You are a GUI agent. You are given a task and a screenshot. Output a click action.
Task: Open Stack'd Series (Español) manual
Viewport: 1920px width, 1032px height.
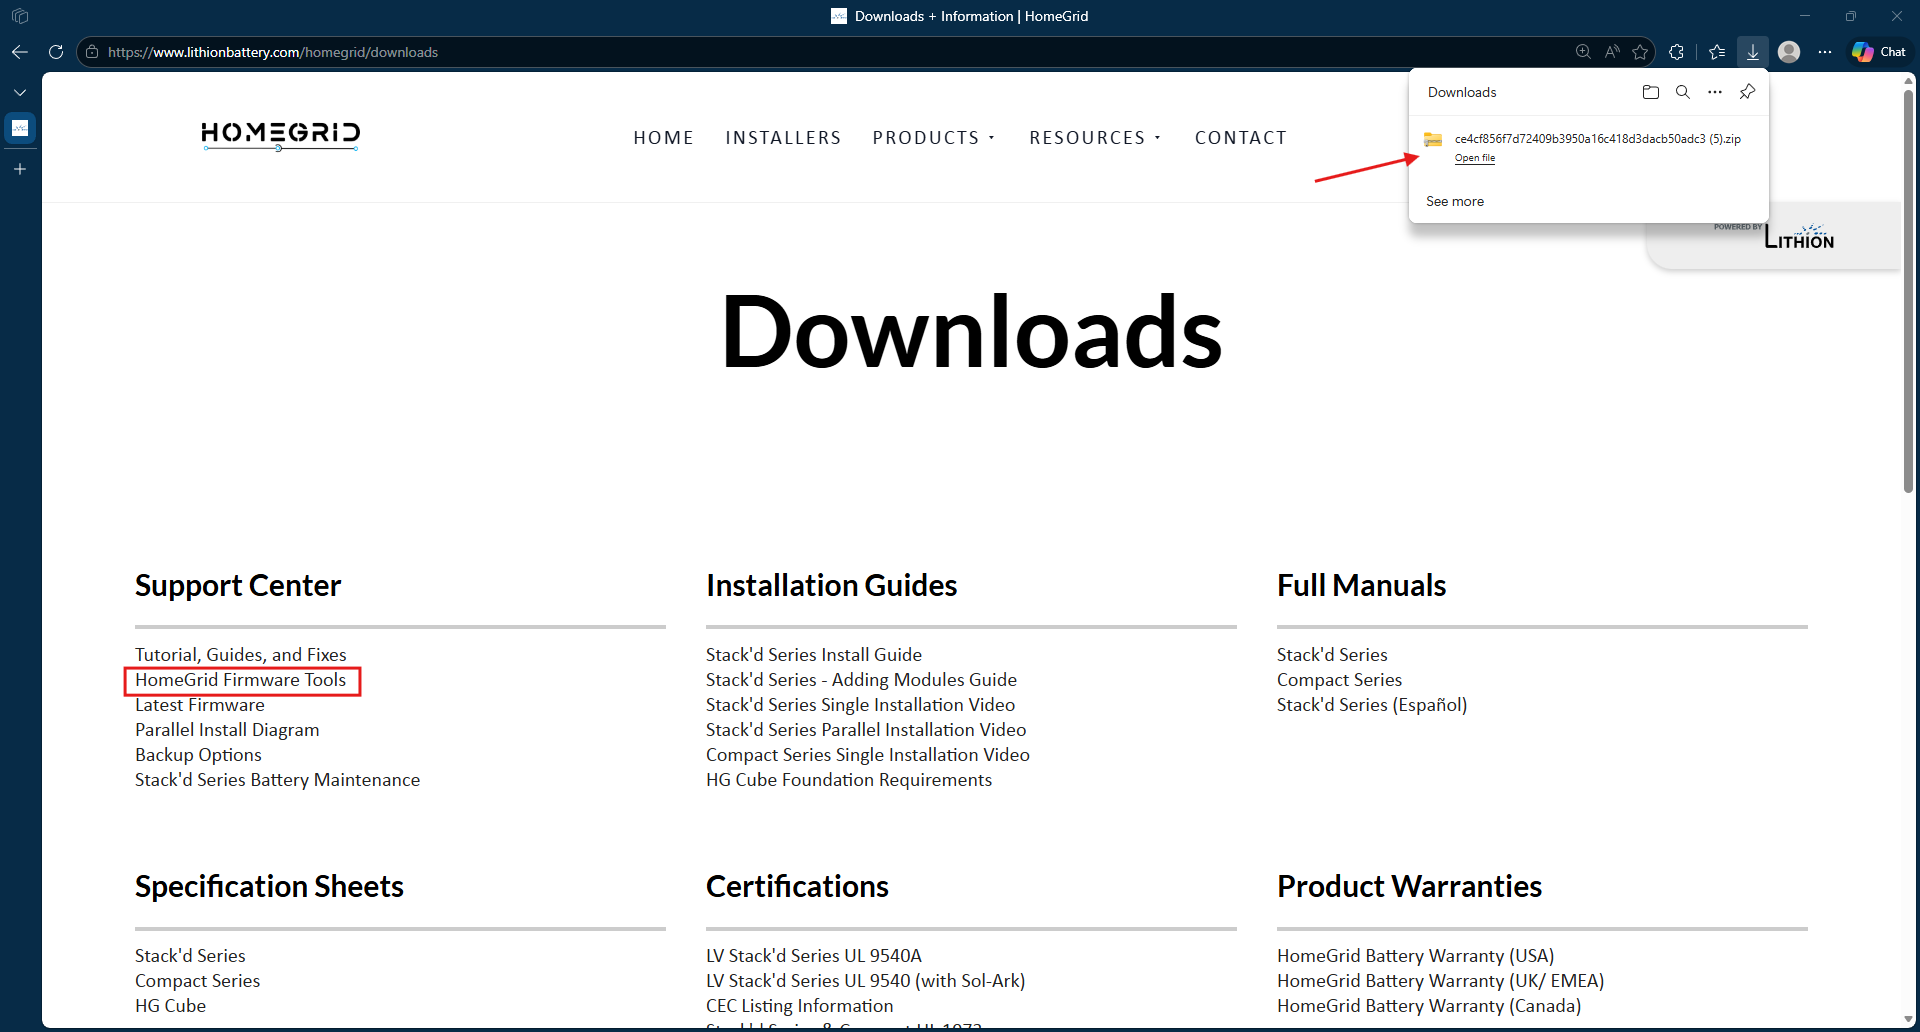pos(1372,705)
